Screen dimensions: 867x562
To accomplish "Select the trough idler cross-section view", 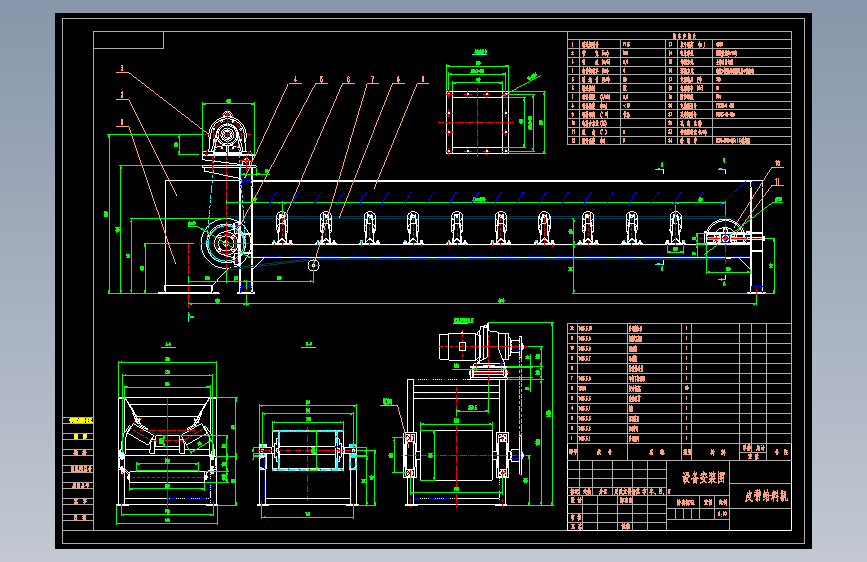I will [167, 451].
